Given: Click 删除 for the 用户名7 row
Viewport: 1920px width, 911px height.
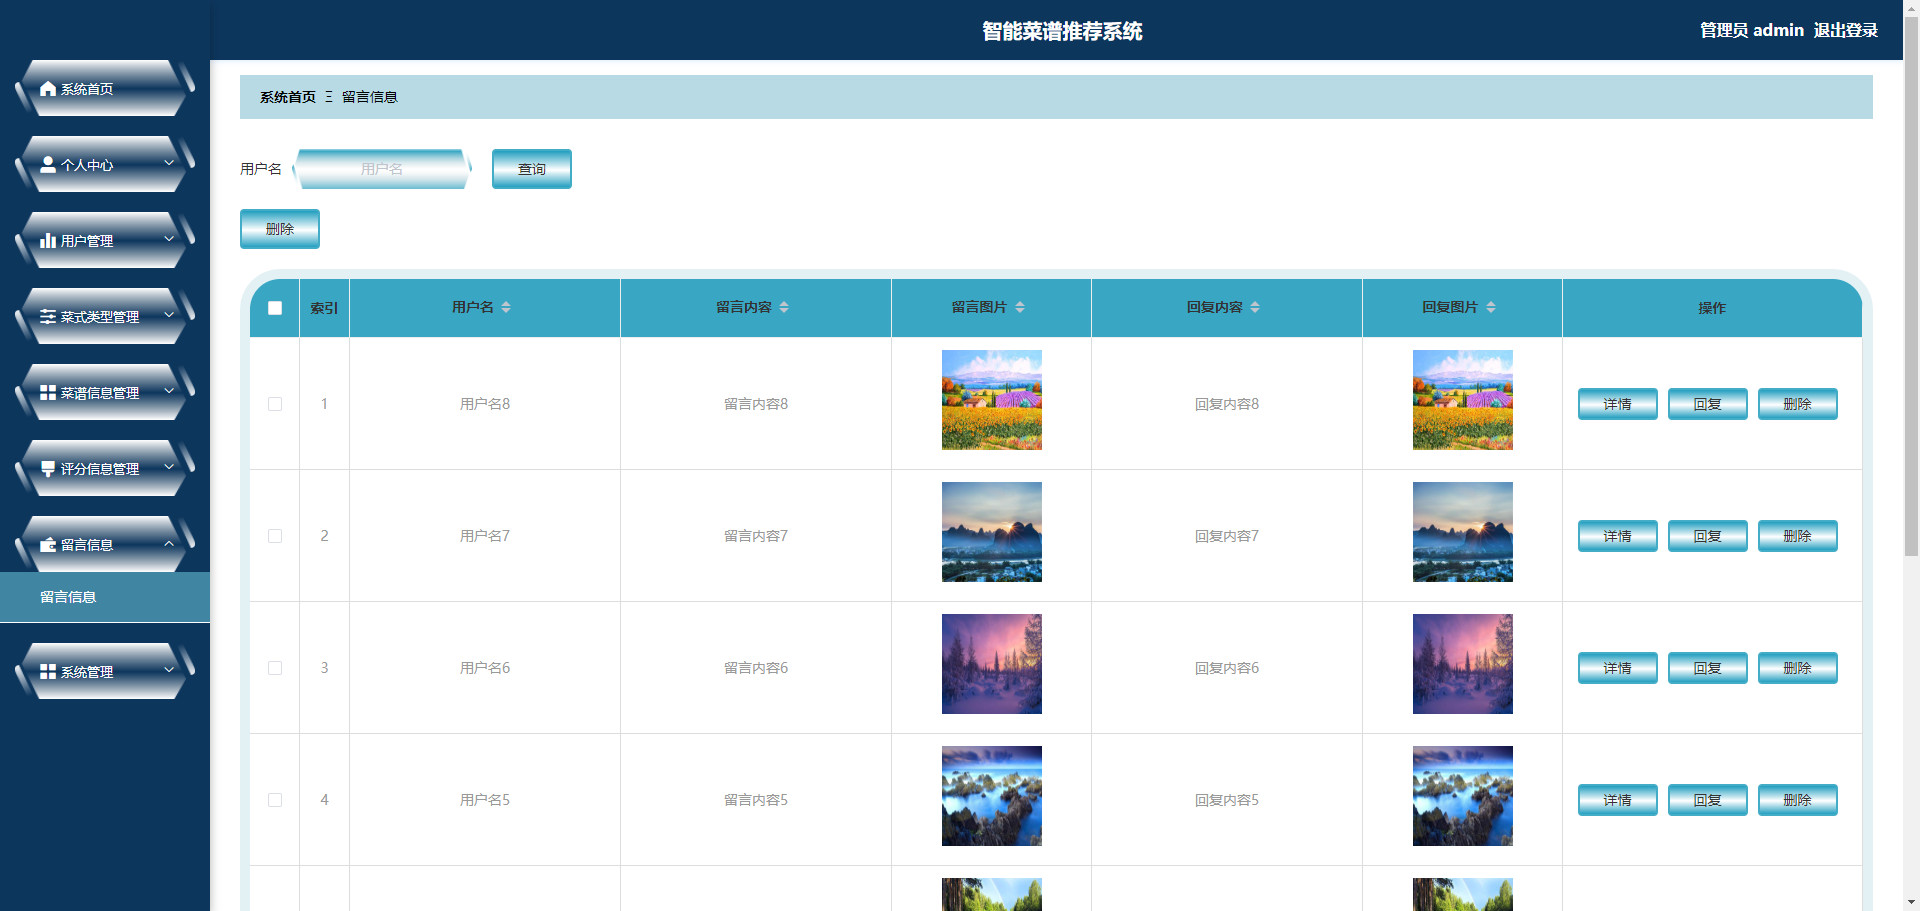Looking at the screenshot, I should [1798, 536].
